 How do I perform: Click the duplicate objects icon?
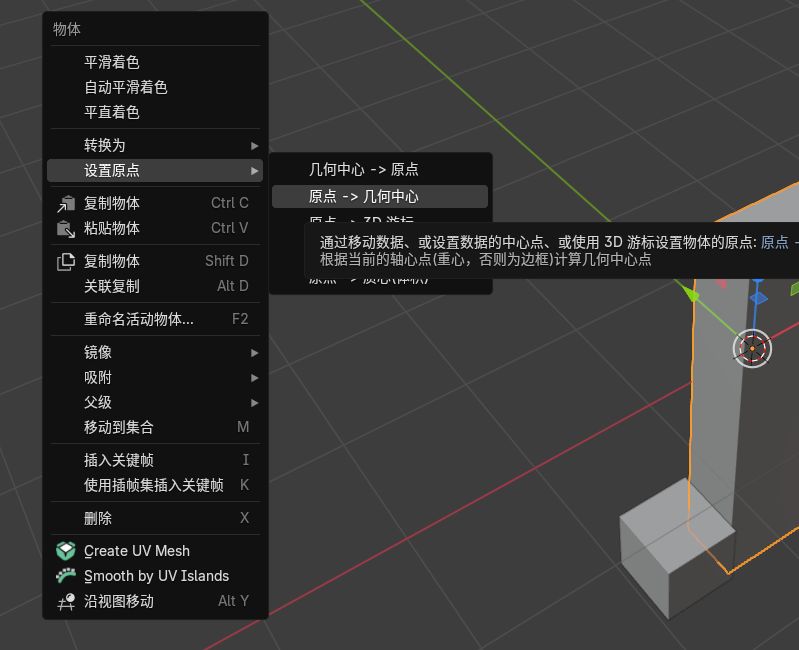(x=66, y=261)
